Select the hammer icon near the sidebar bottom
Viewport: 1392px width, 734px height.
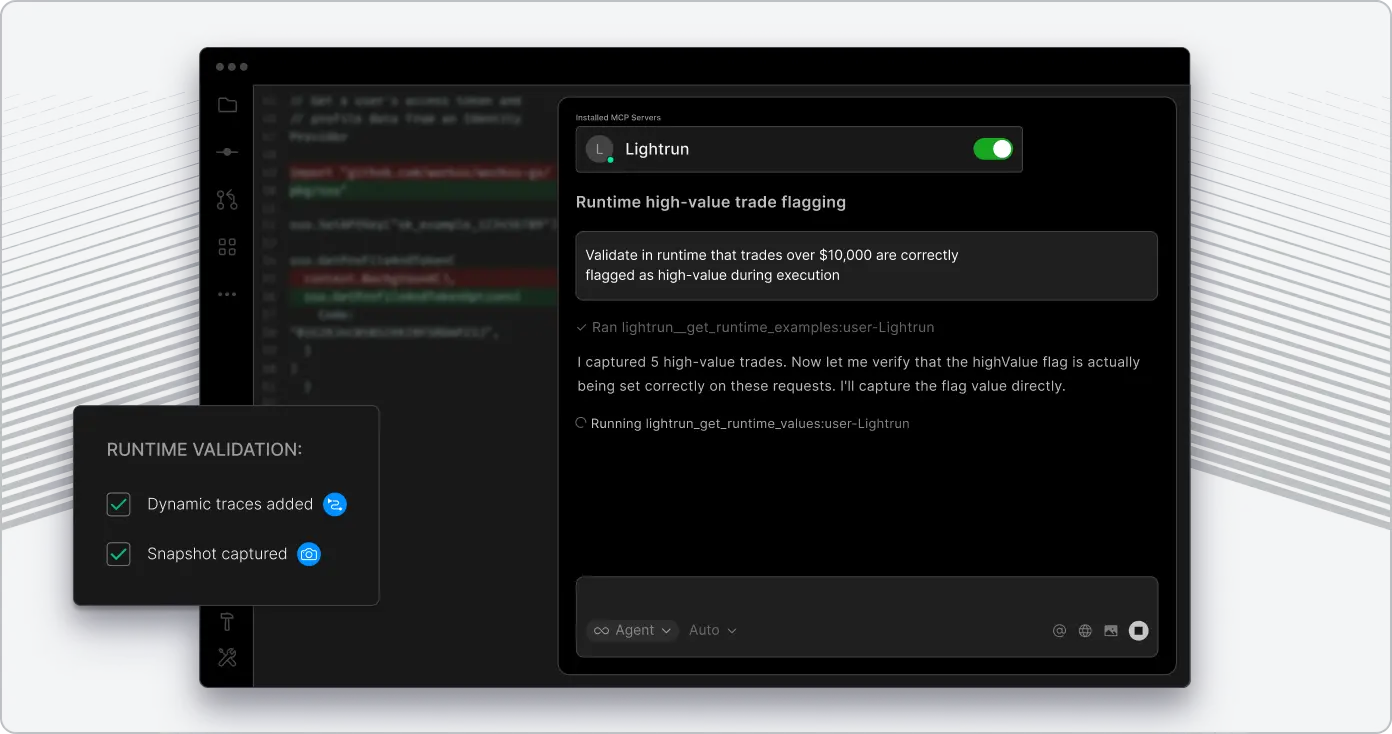pos(227,620)
